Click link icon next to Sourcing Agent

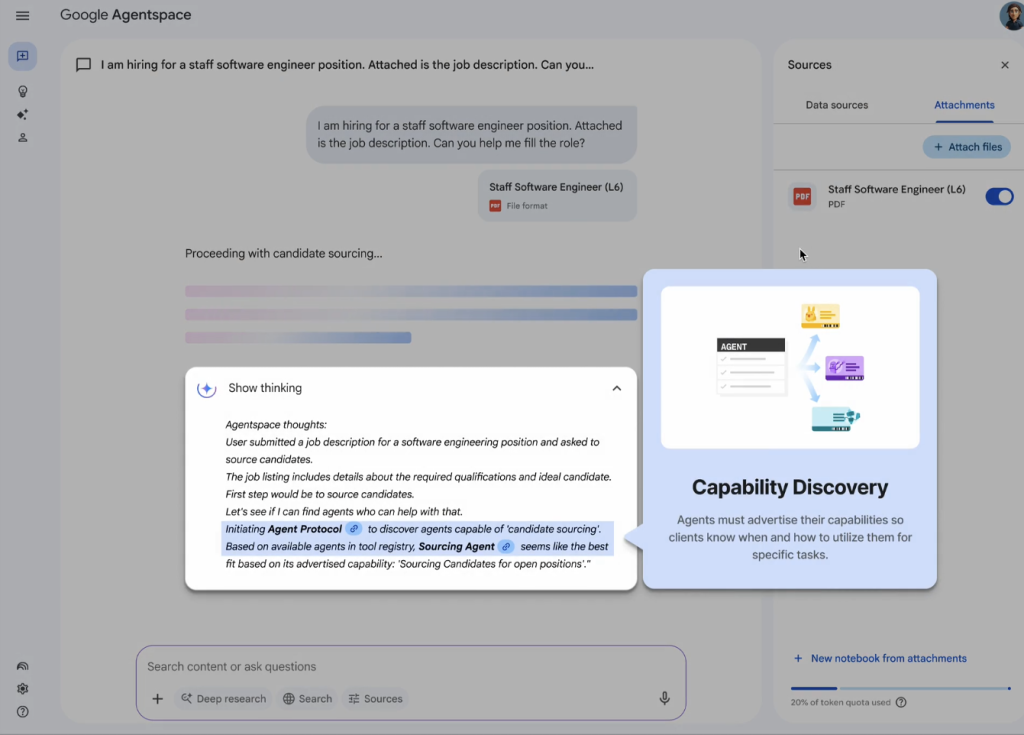[x=506, y=546]
